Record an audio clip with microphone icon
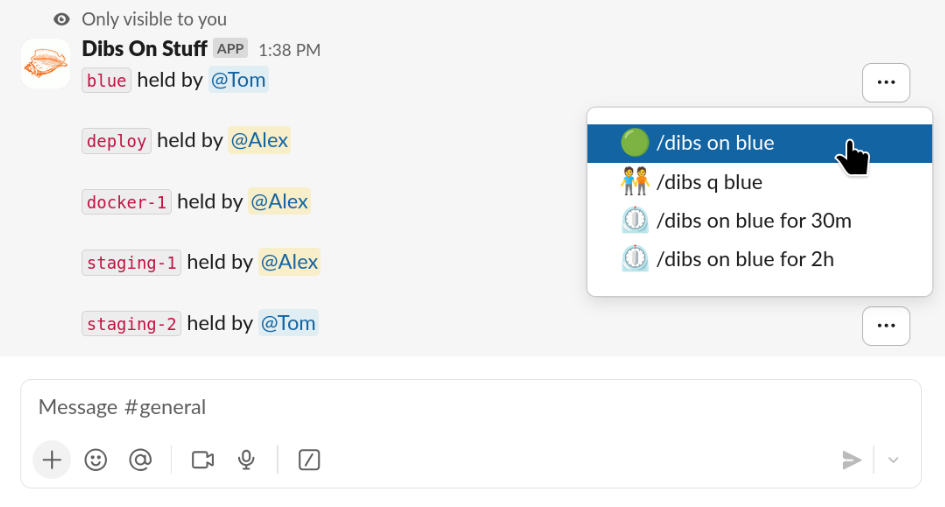 click(246, 460)
